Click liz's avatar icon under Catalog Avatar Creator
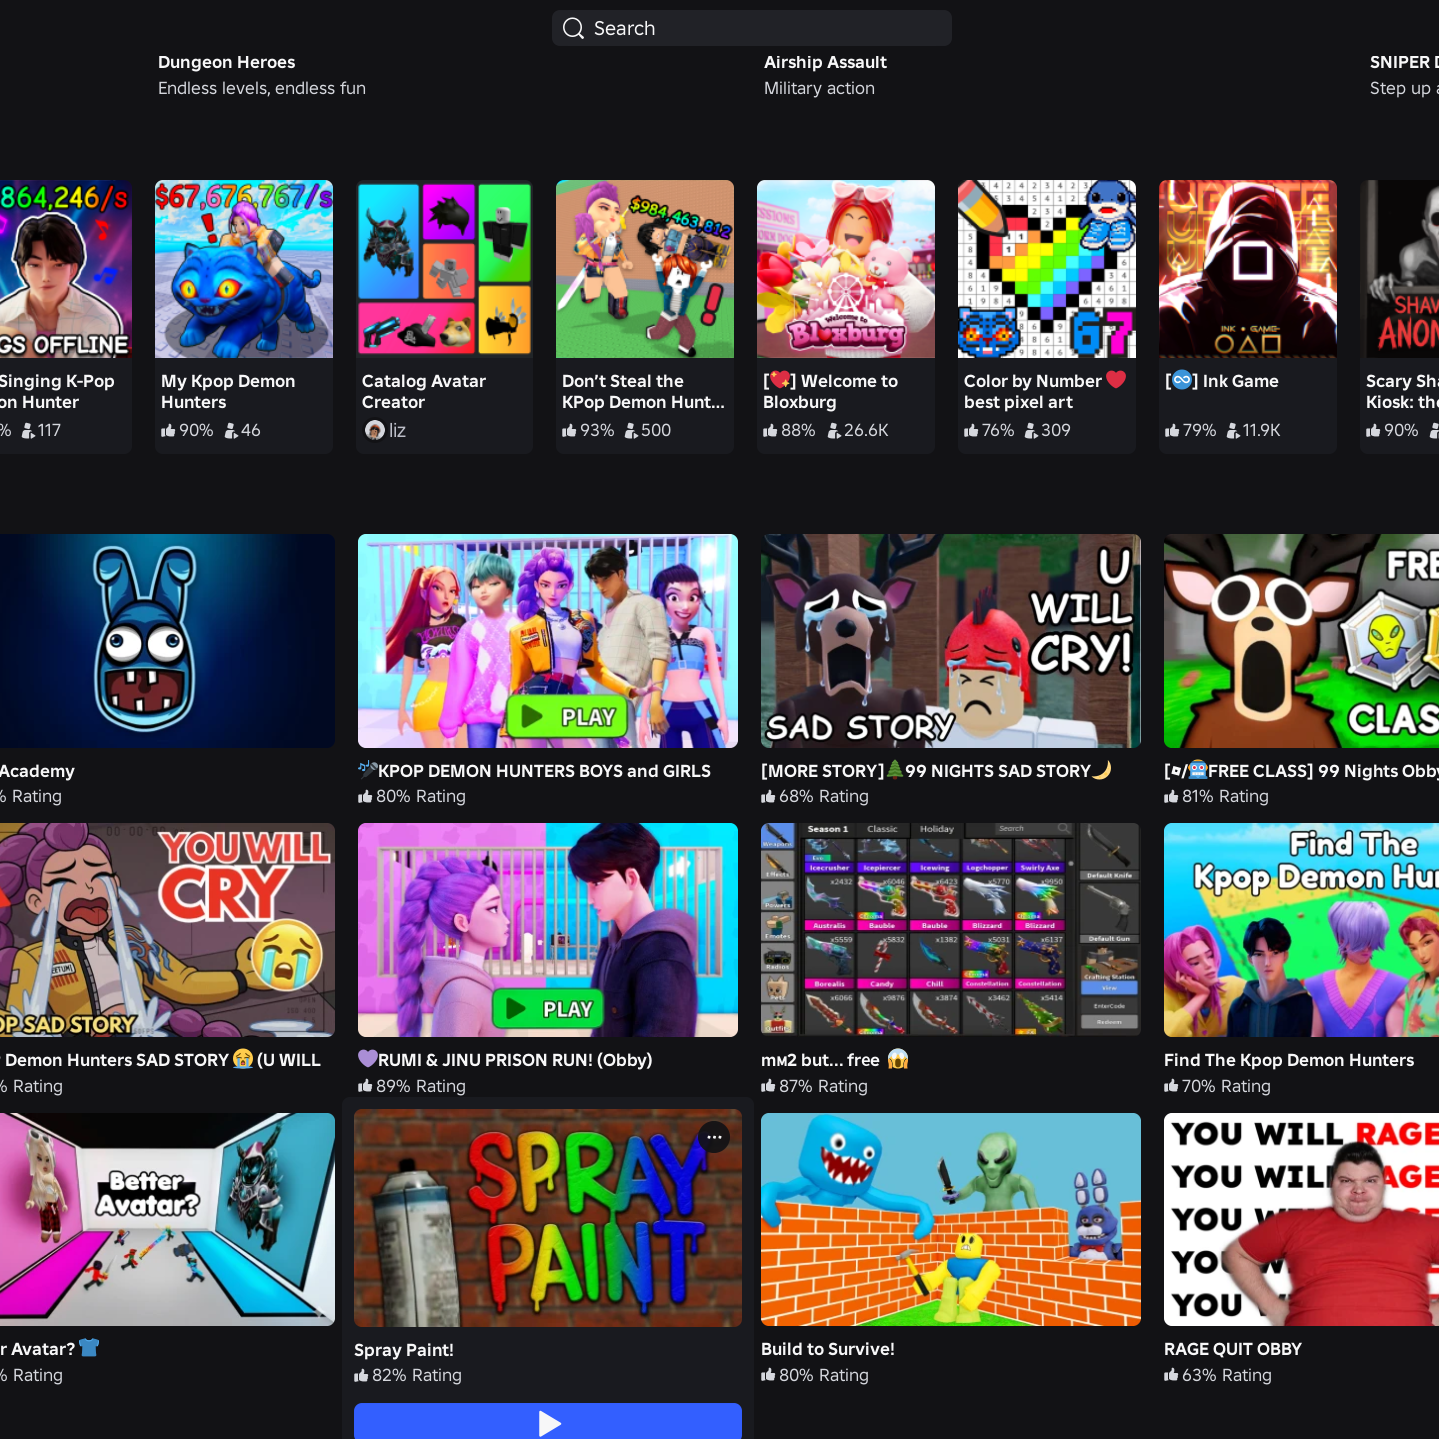This screenshot has height=1439, width=1439. (375, 430)
